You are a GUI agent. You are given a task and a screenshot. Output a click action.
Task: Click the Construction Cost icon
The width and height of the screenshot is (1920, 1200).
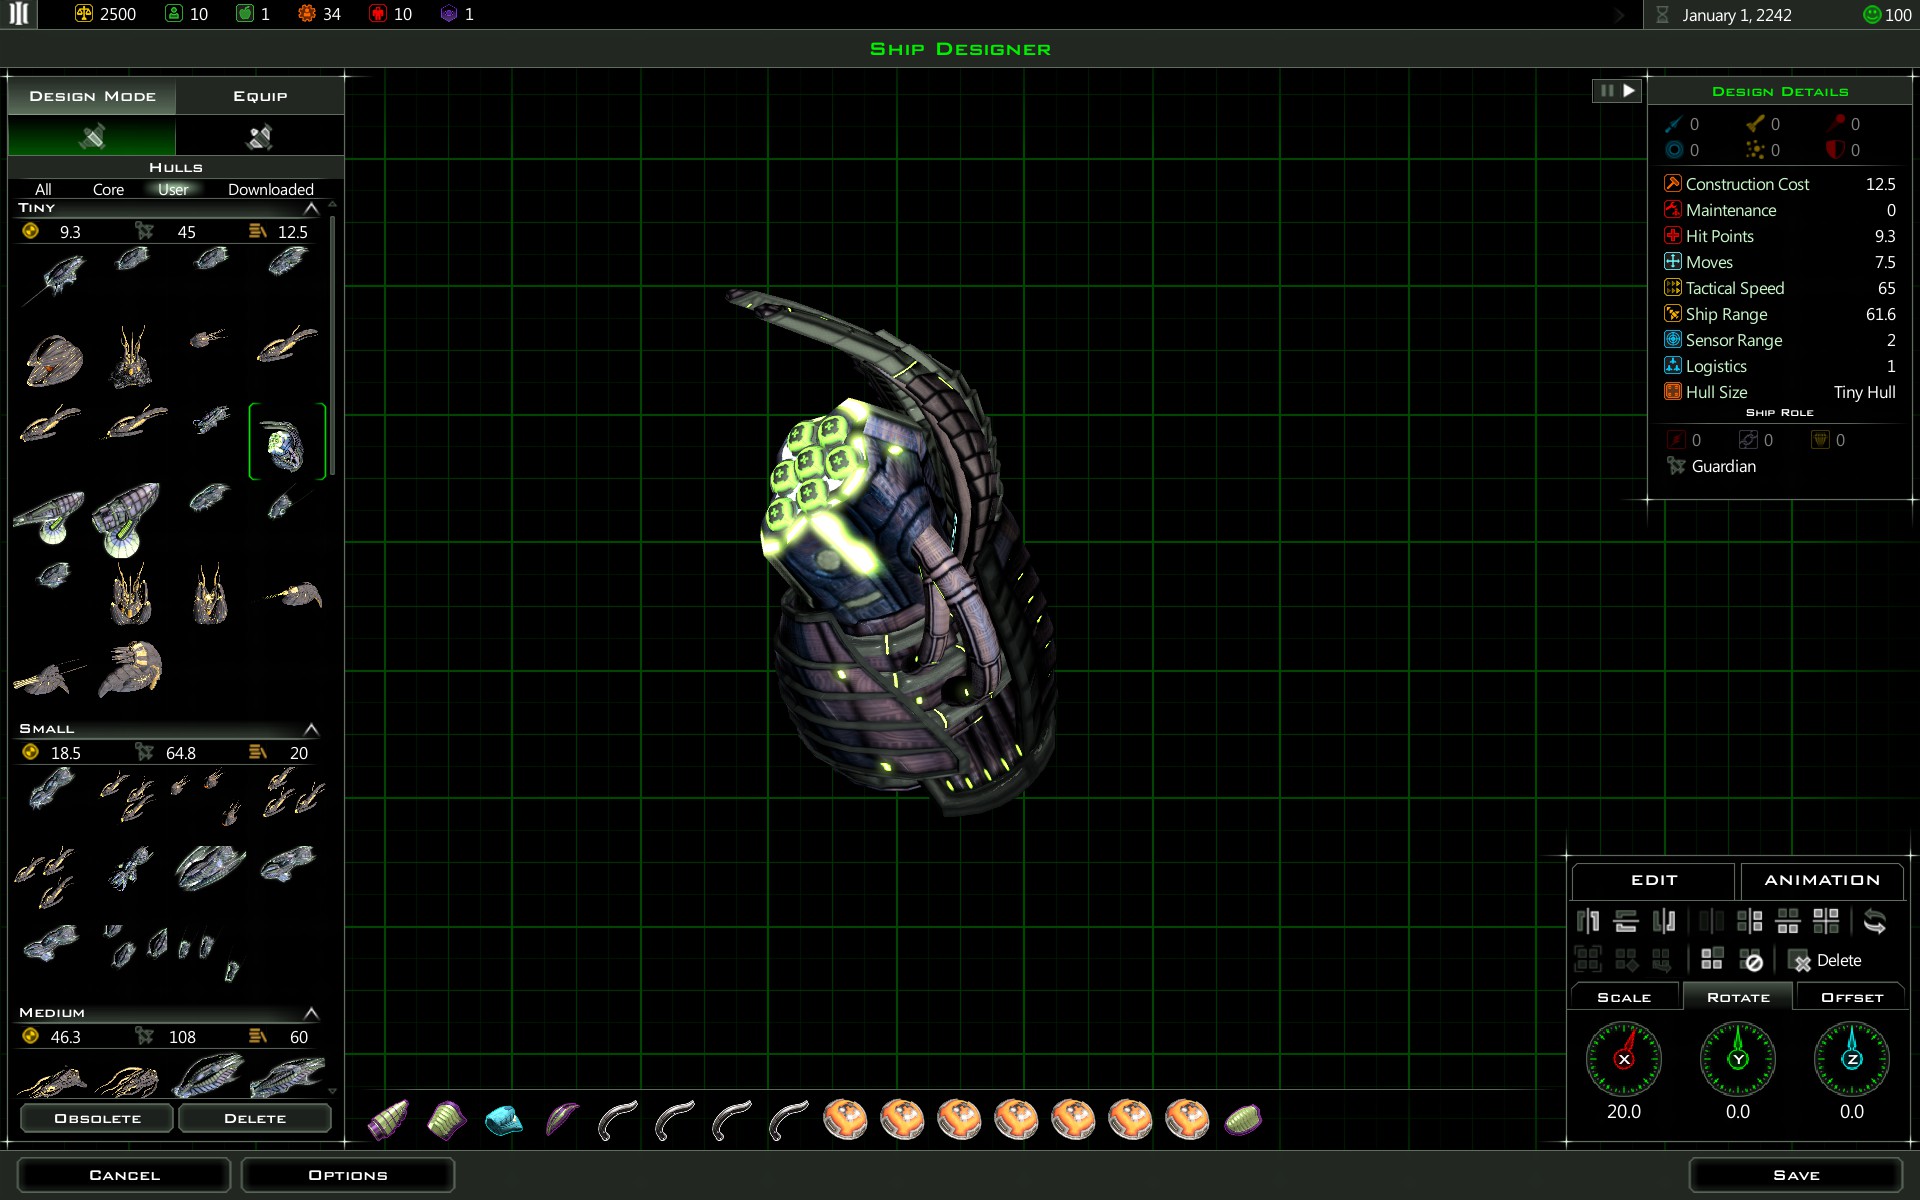1672,183
